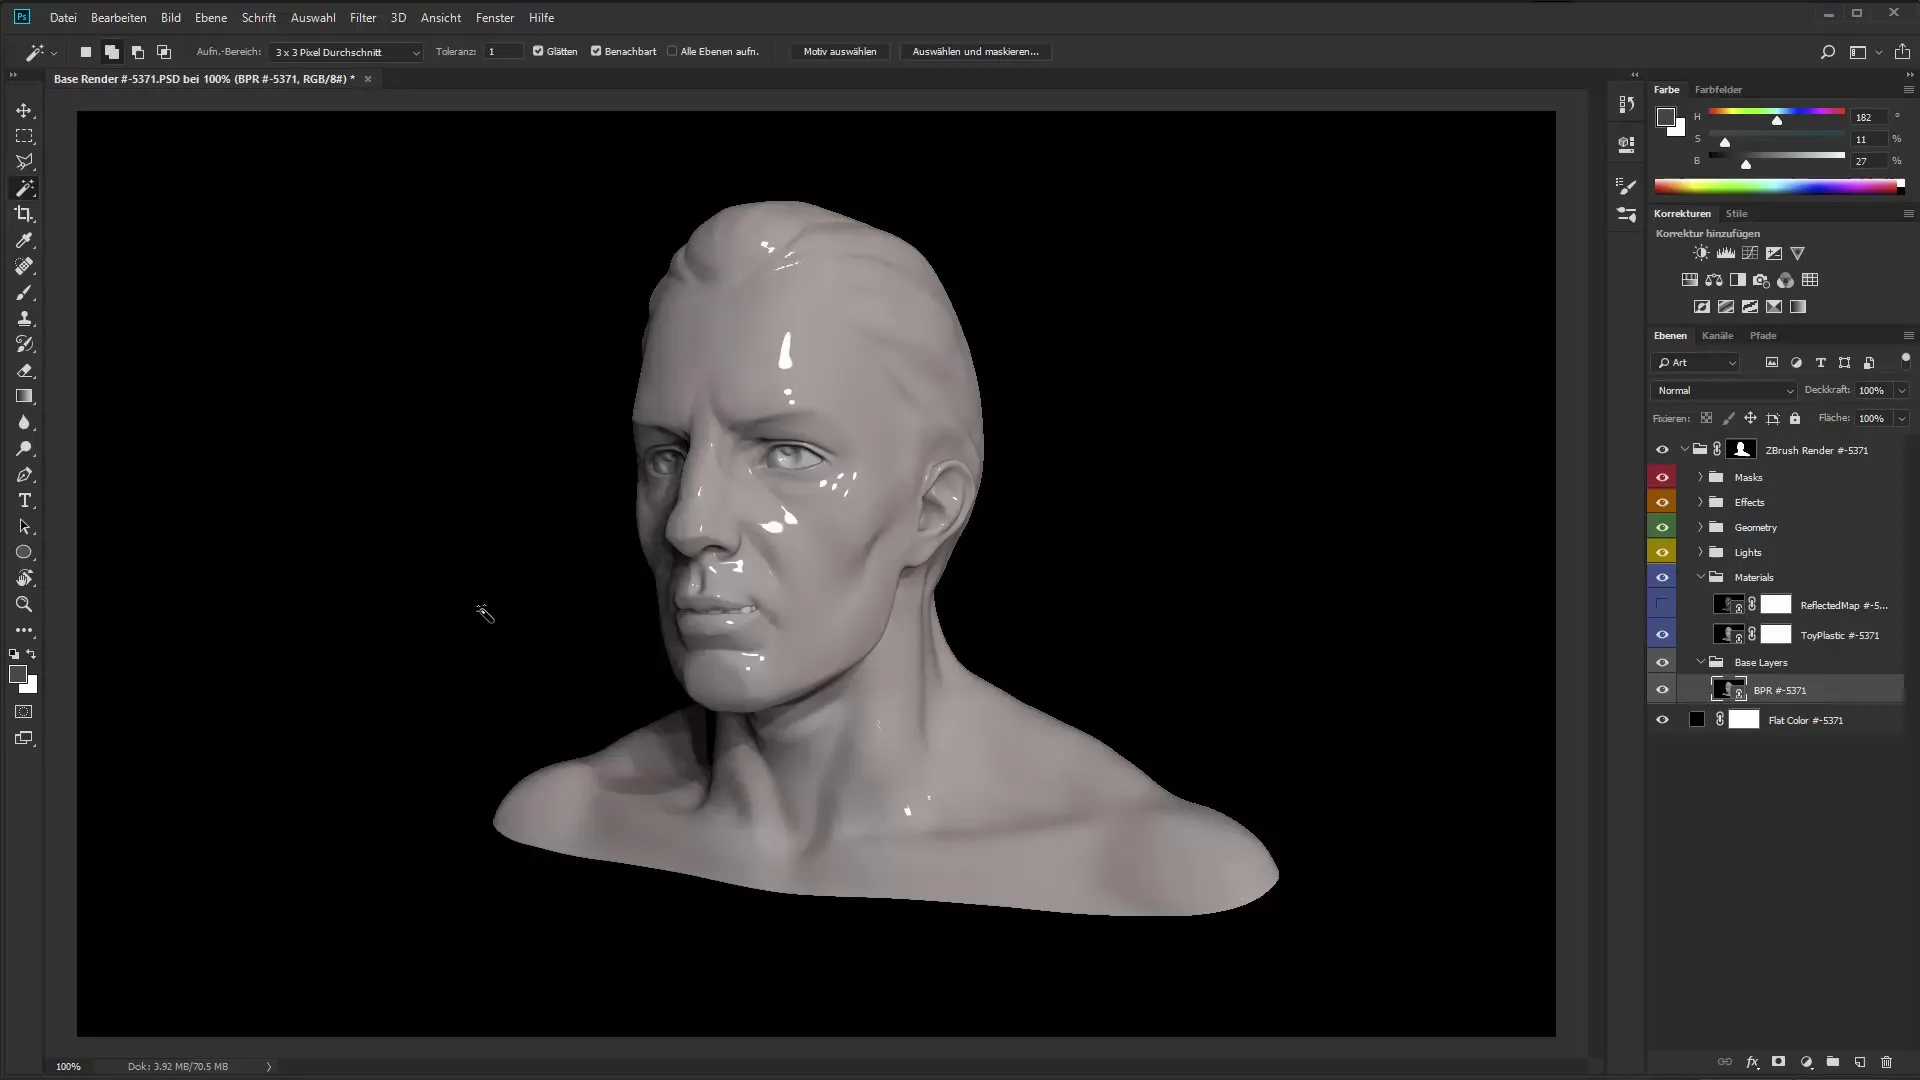Expand the Effects layer group
The image size is (1920, 1080).
click(1700, 502)
